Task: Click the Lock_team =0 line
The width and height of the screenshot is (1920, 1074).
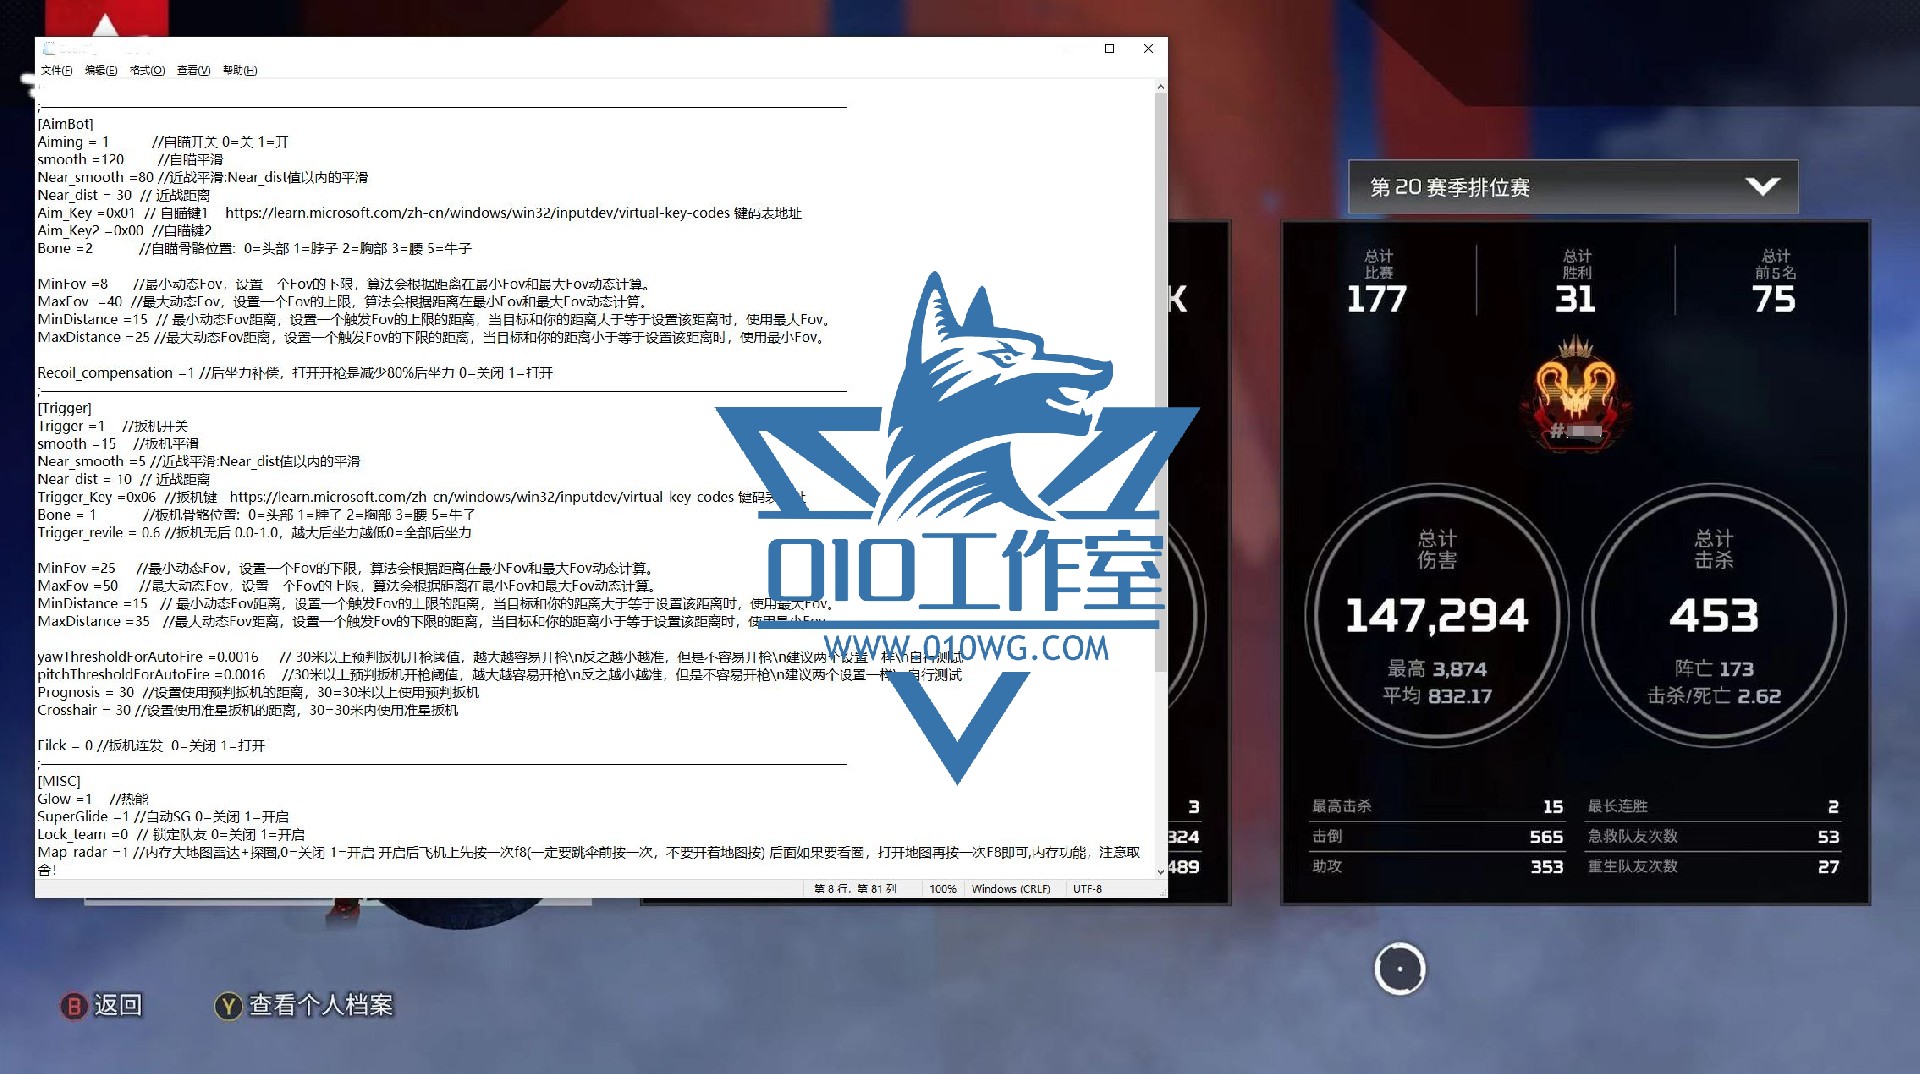Action: [x=171, y=834]
